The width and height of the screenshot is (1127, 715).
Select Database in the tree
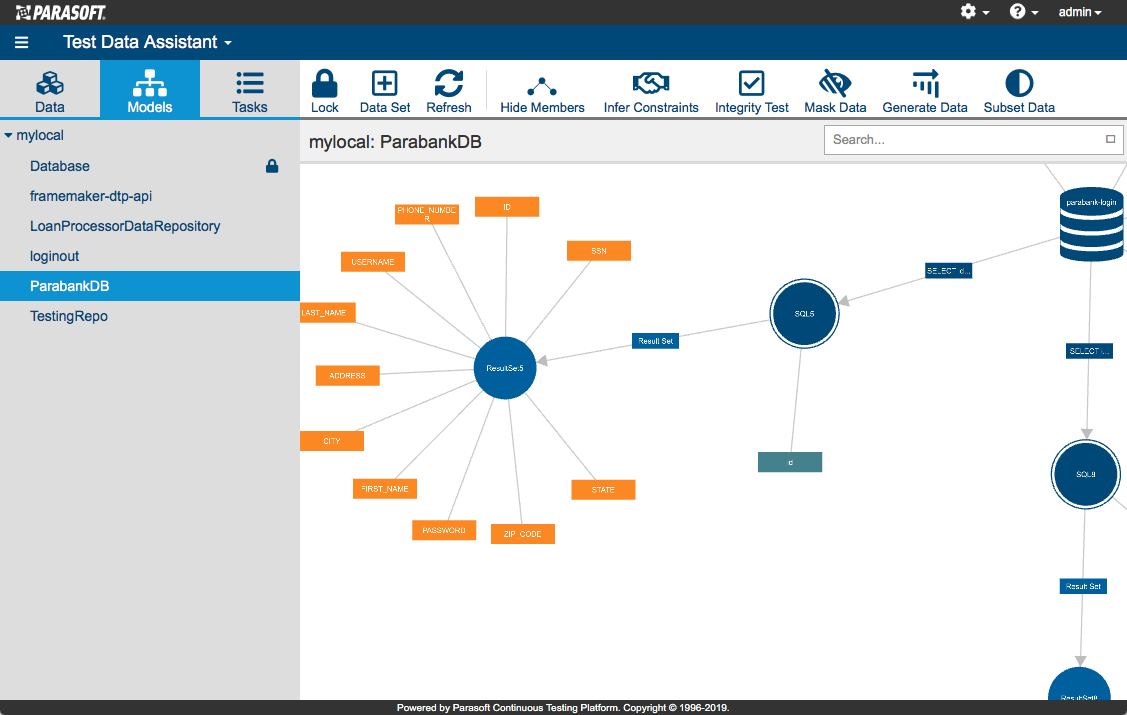click(x=60, y=166)
